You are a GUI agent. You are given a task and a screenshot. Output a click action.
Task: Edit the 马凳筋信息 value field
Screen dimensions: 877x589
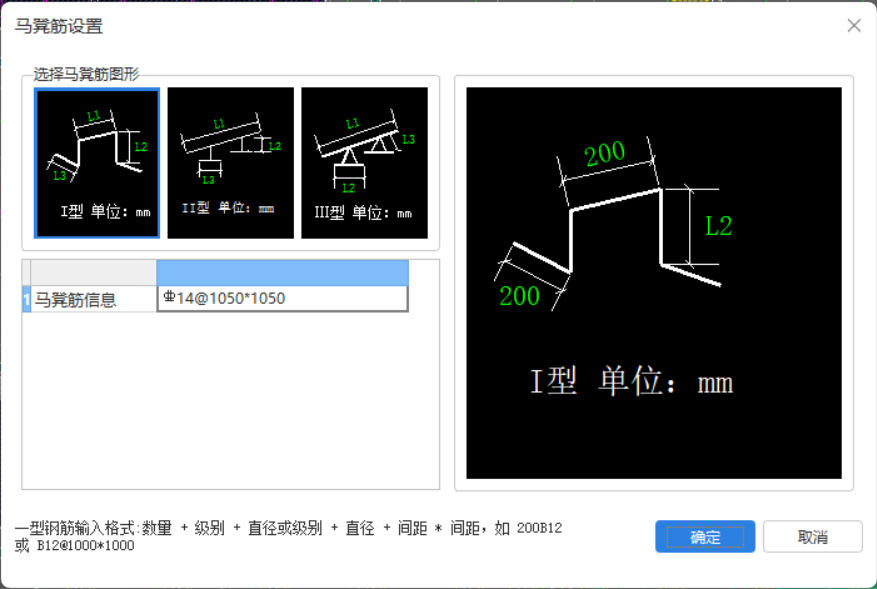point(282,299)
